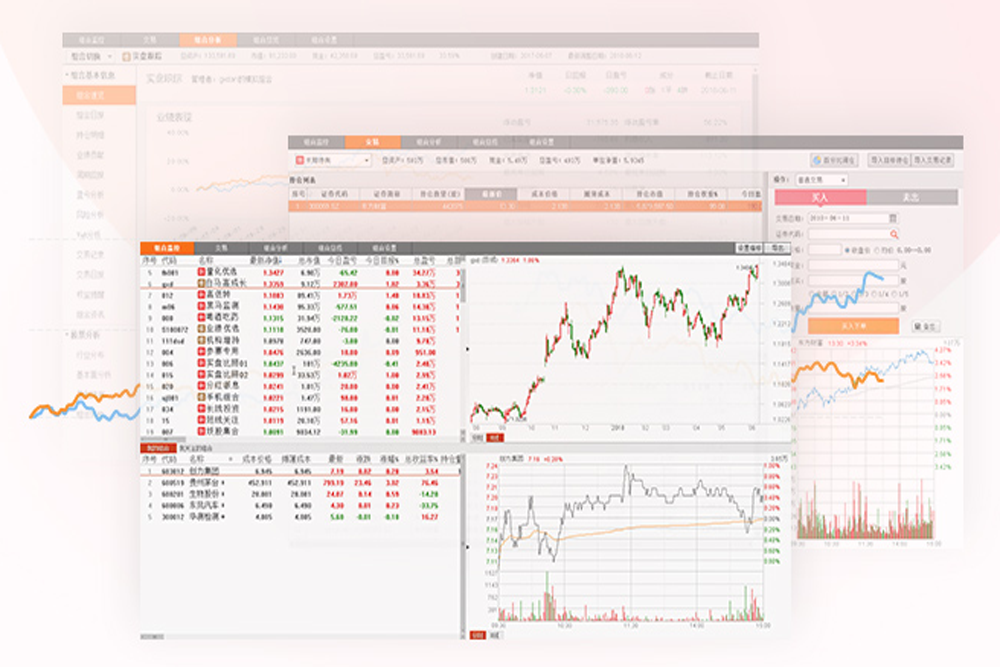The height and width of the screenshot is (667, 1000).
Task: Click the icon beside 黑马监测
Action: click(x=202, y=306)
